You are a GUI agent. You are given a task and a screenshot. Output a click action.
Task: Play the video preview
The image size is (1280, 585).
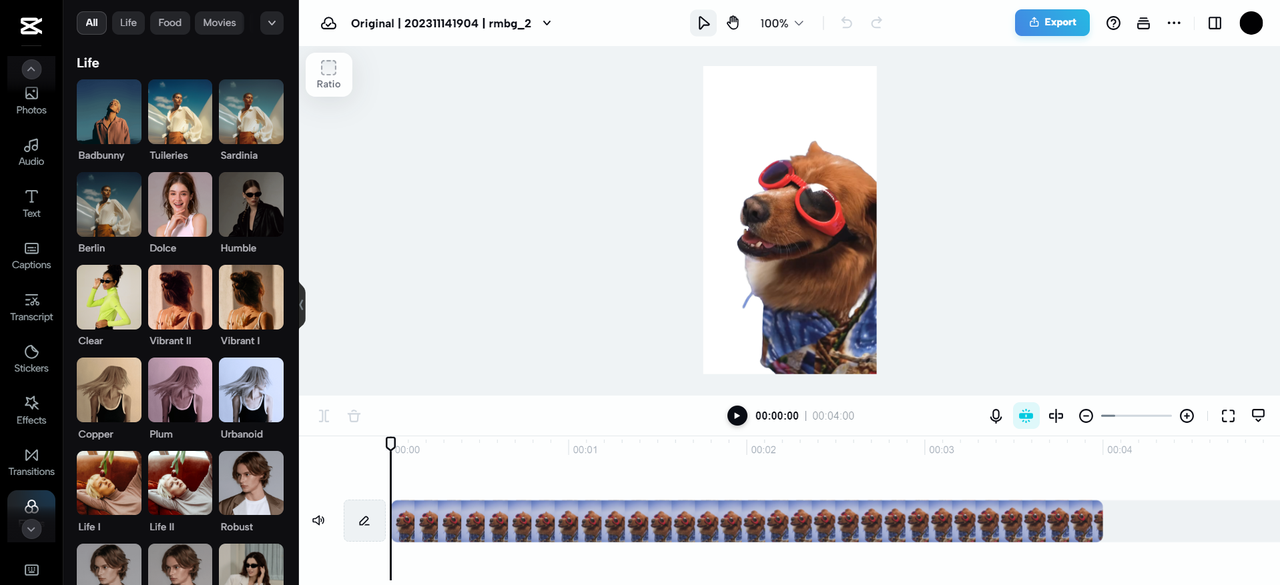click(x=737, y=416)
